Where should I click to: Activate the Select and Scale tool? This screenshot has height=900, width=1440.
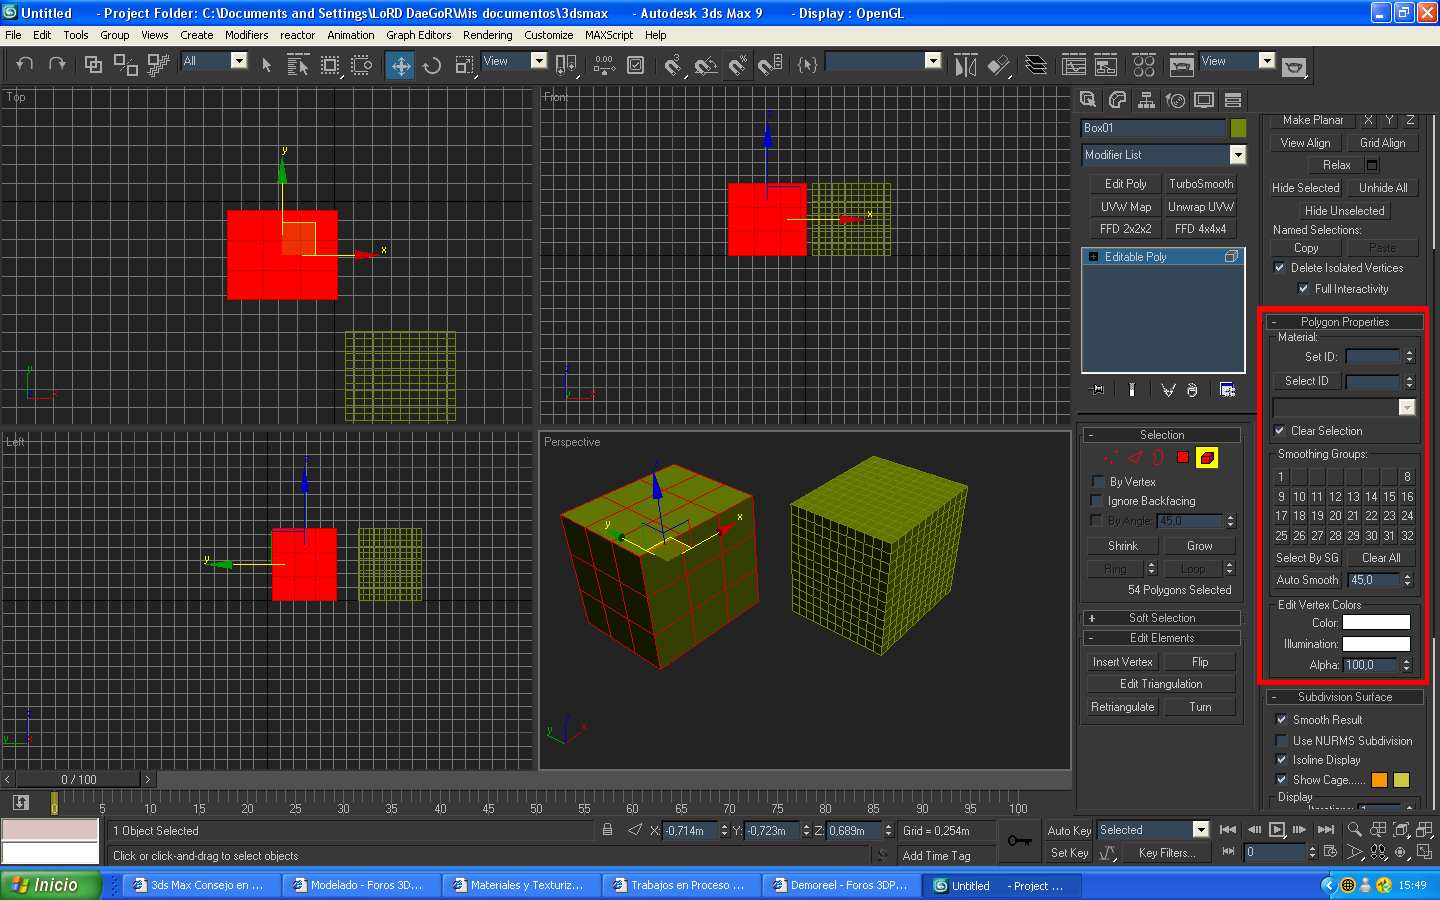pos(464,65)
